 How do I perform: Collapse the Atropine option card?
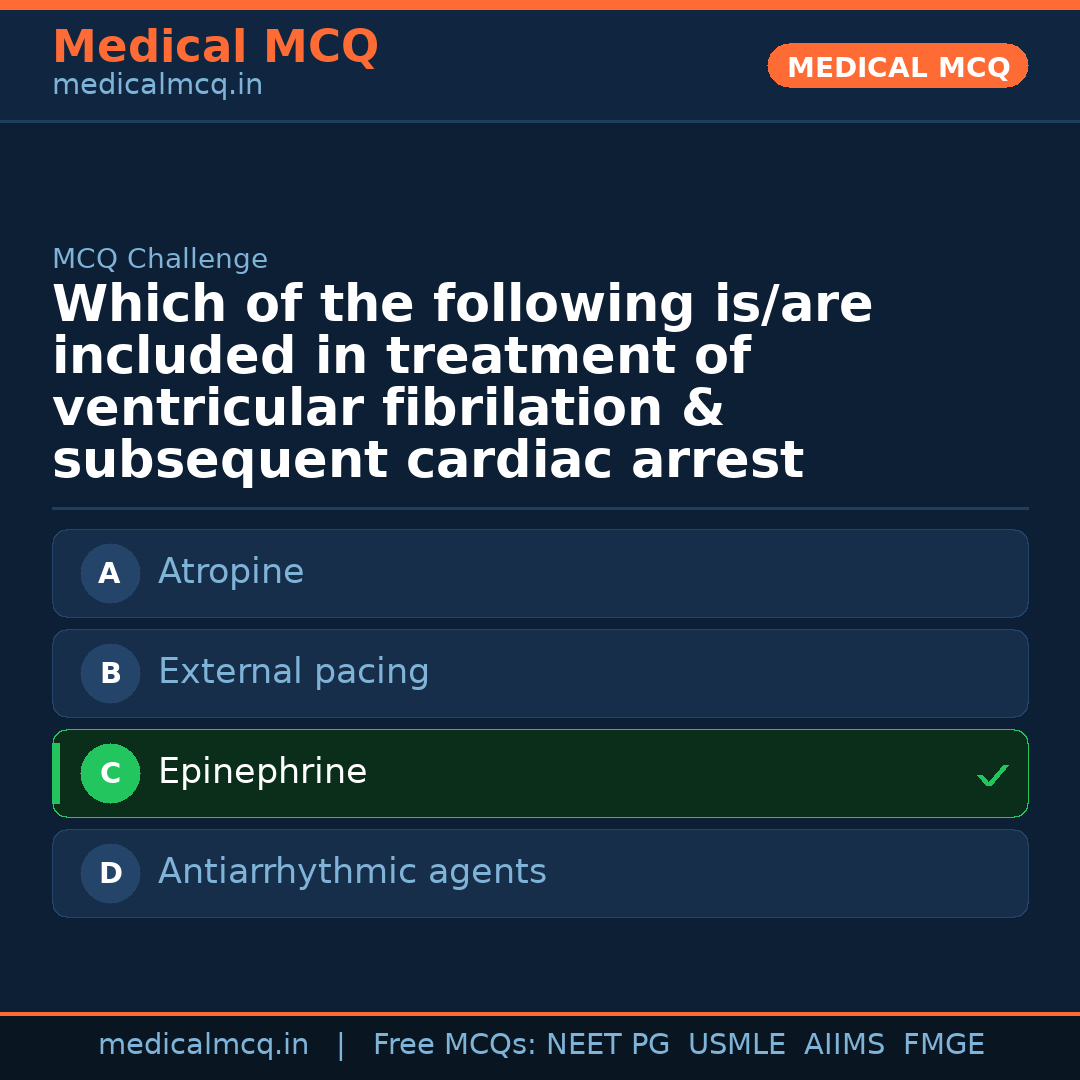540,573
